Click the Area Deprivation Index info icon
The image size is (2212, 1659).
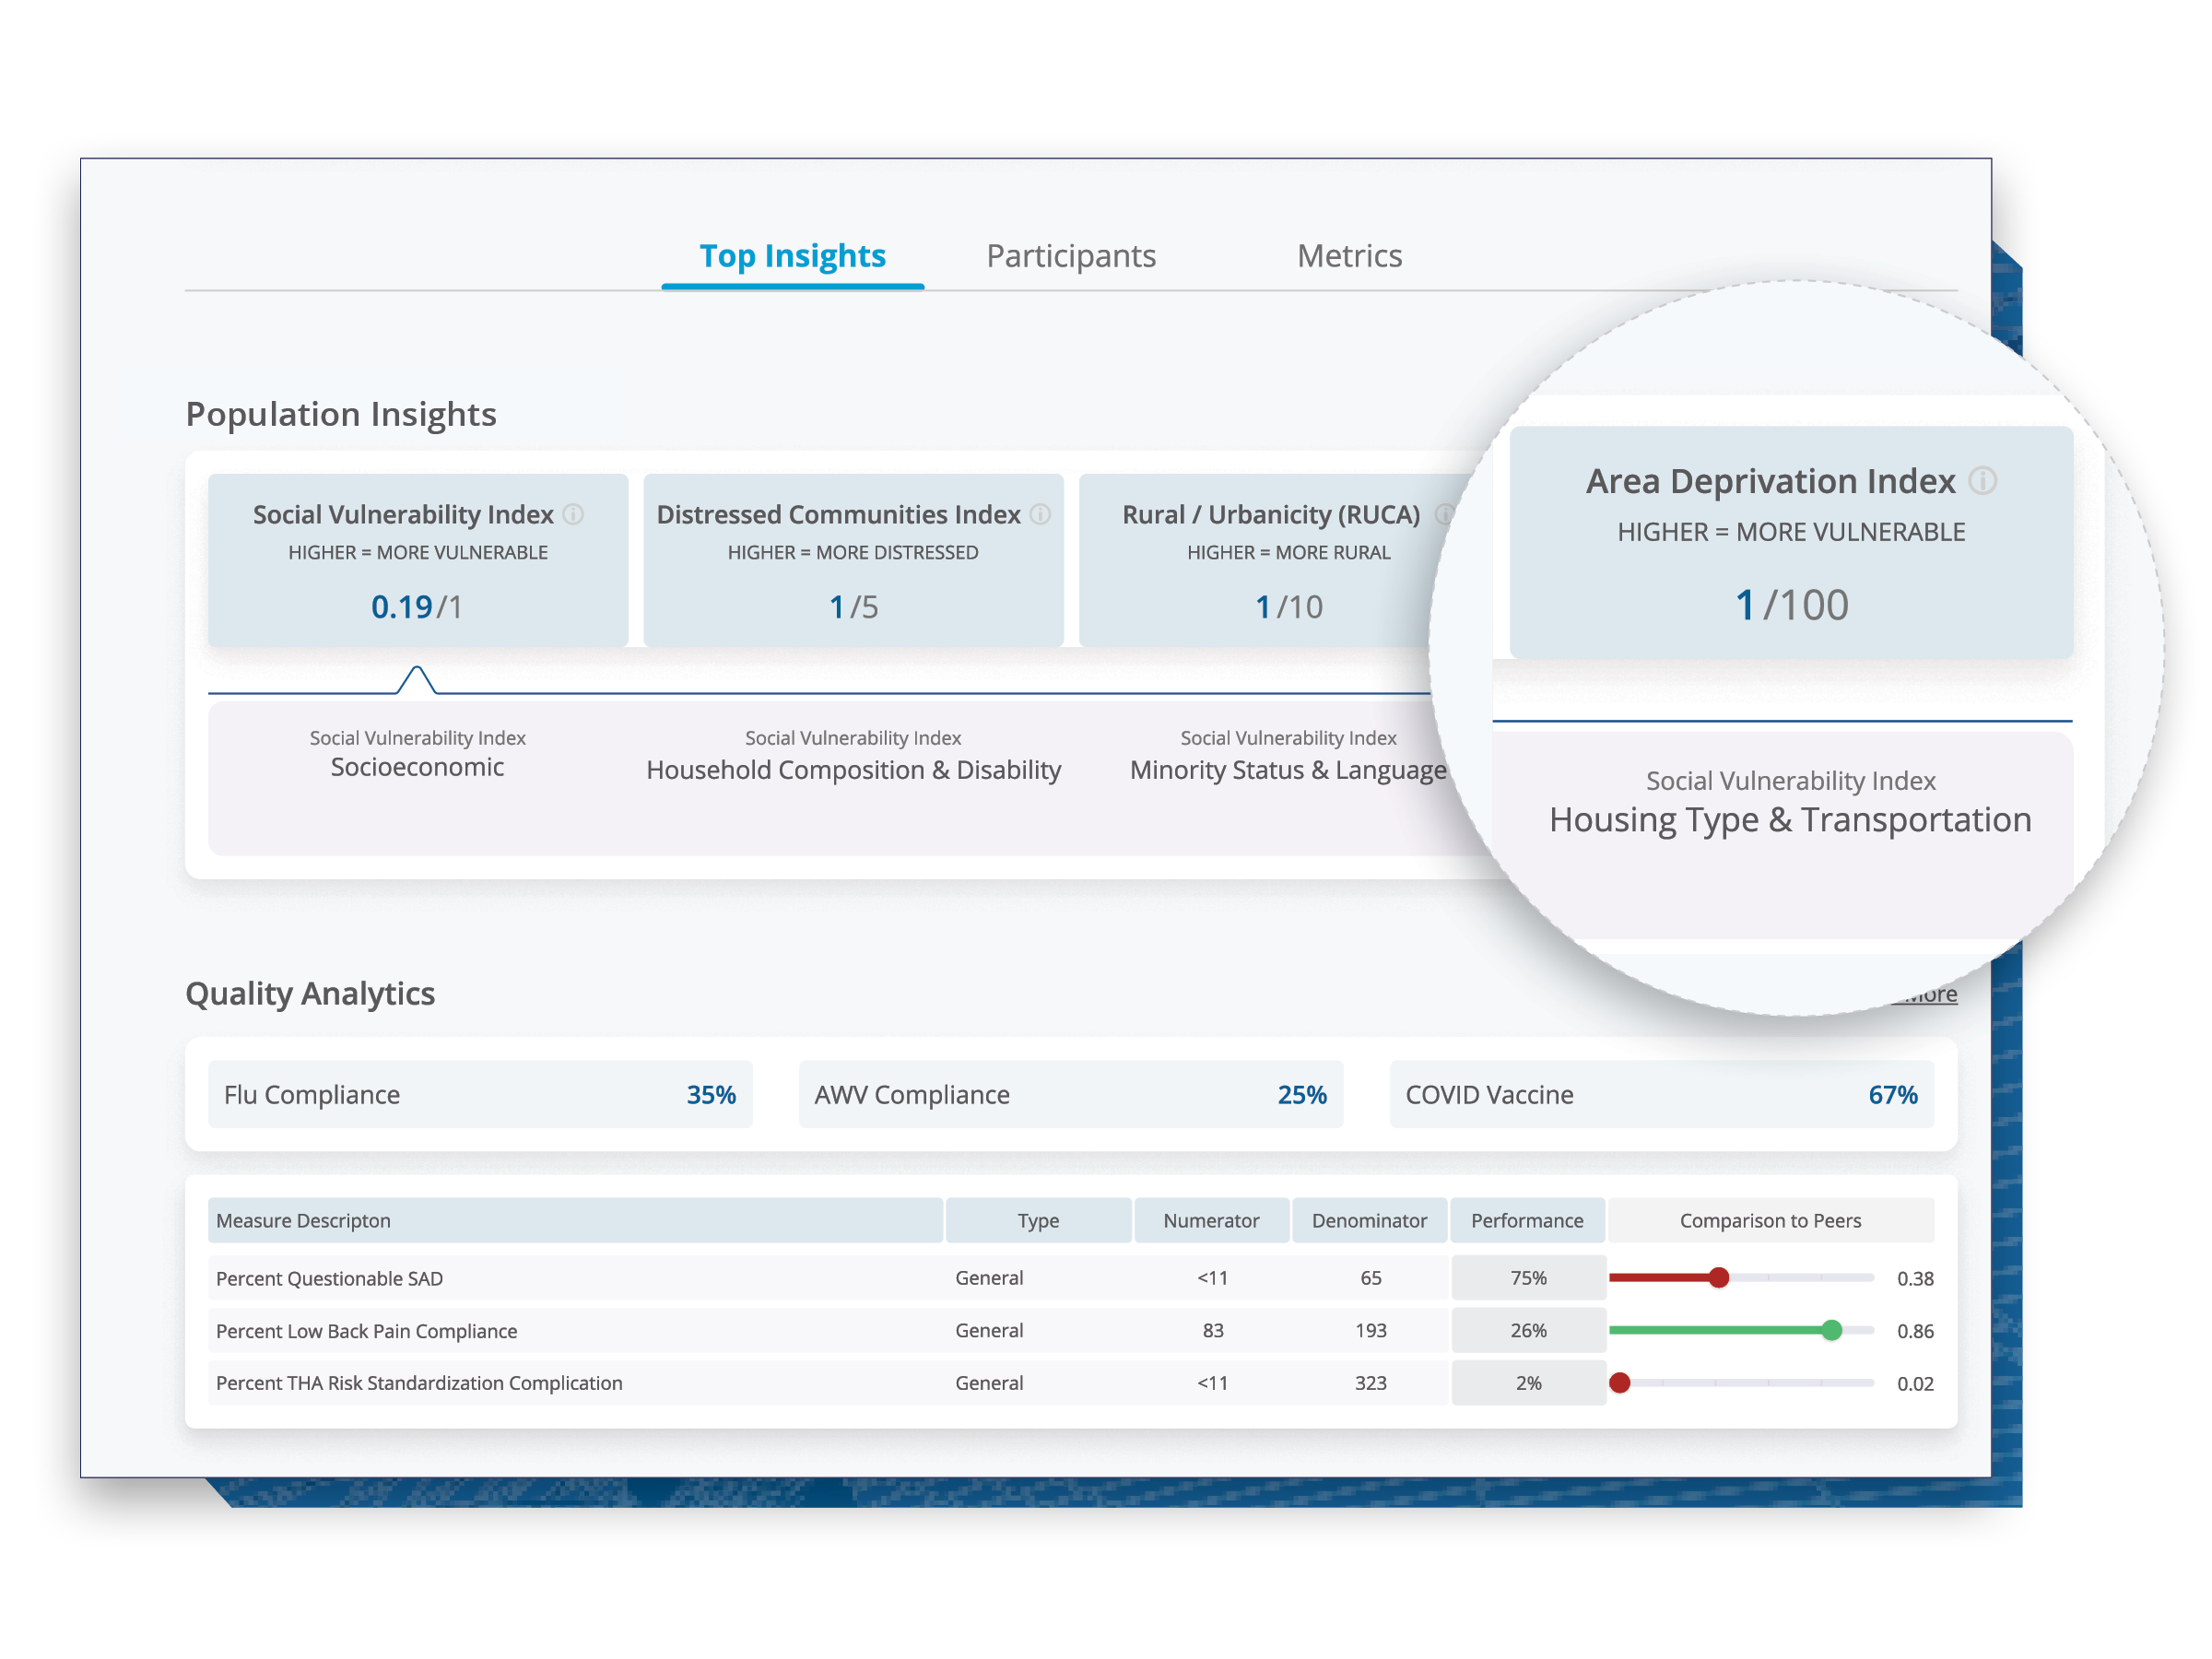pyautogui.click(x=1982, y=481)
